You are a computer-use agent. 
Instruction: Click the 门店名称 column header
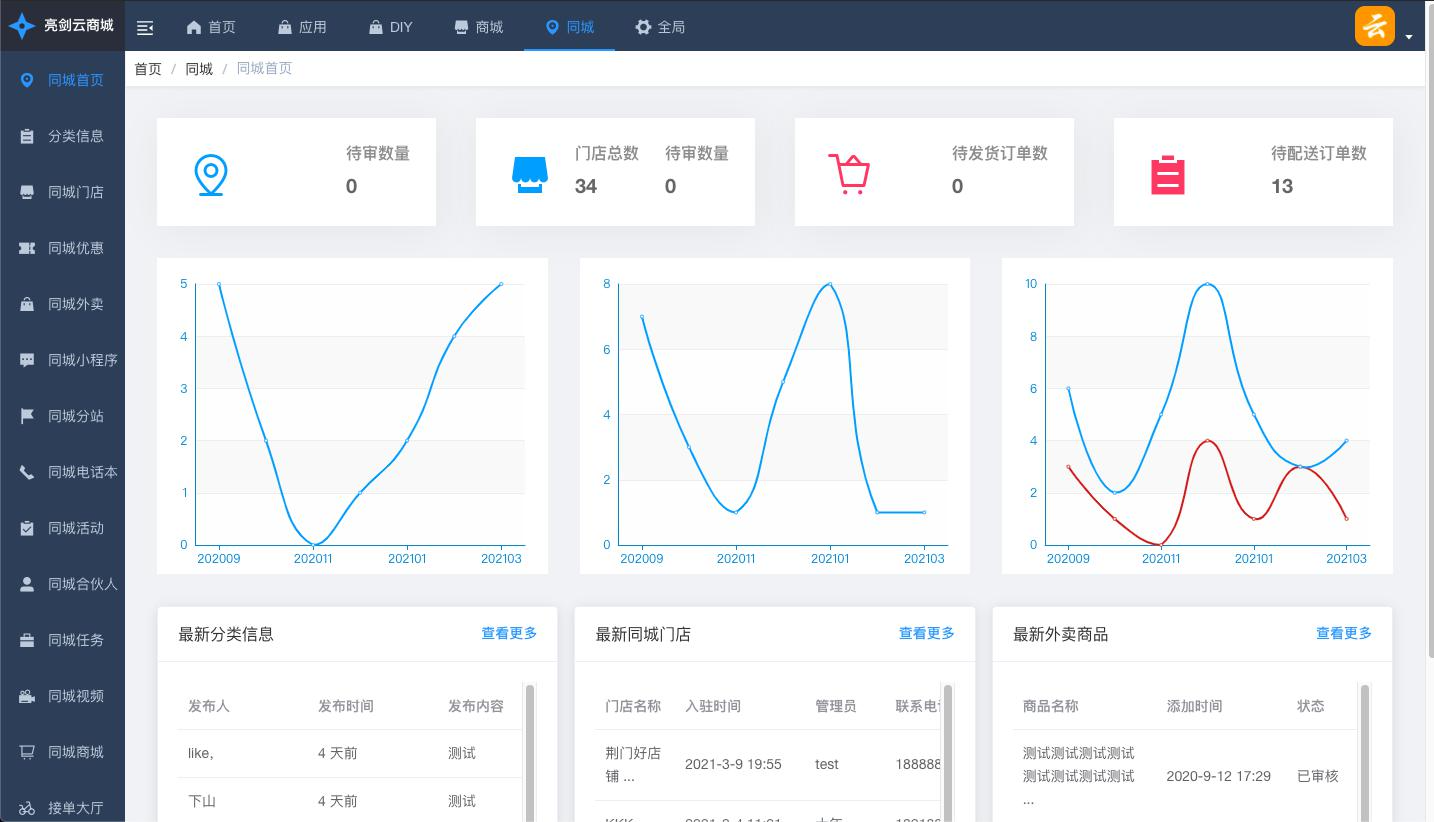633,706
